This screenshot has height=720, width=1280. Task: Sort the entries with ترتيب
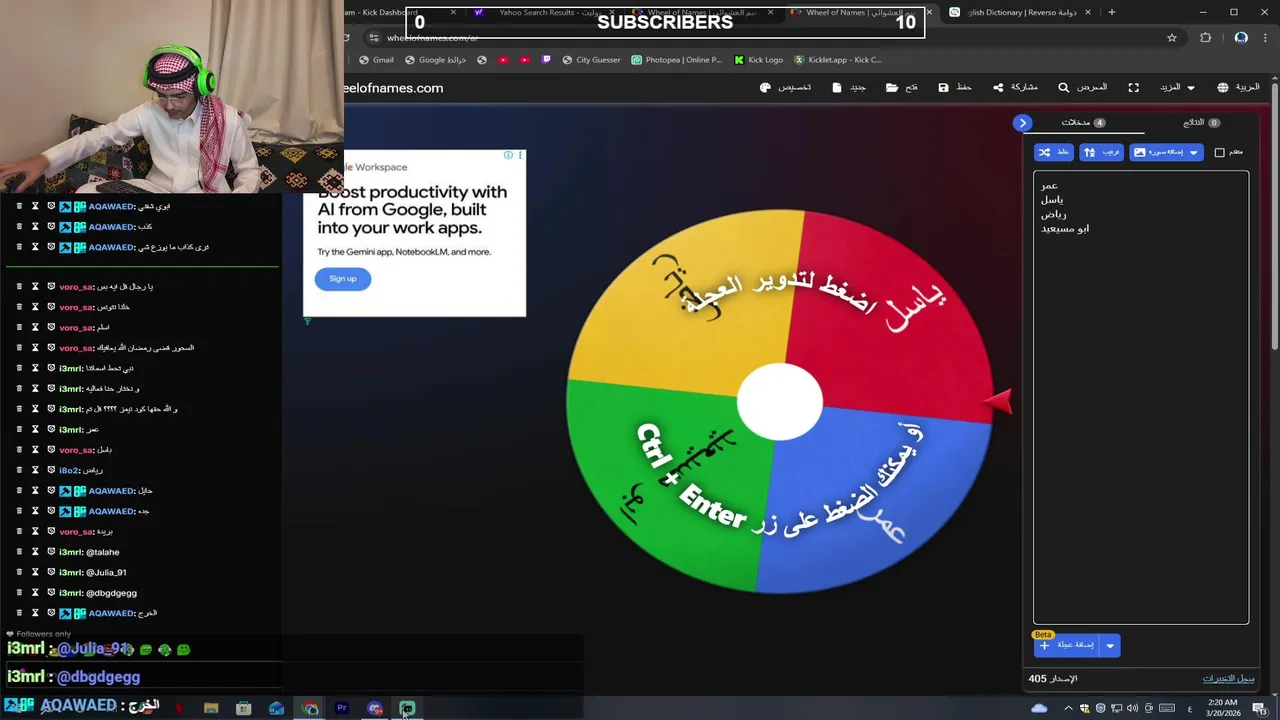pos(1101,152)
